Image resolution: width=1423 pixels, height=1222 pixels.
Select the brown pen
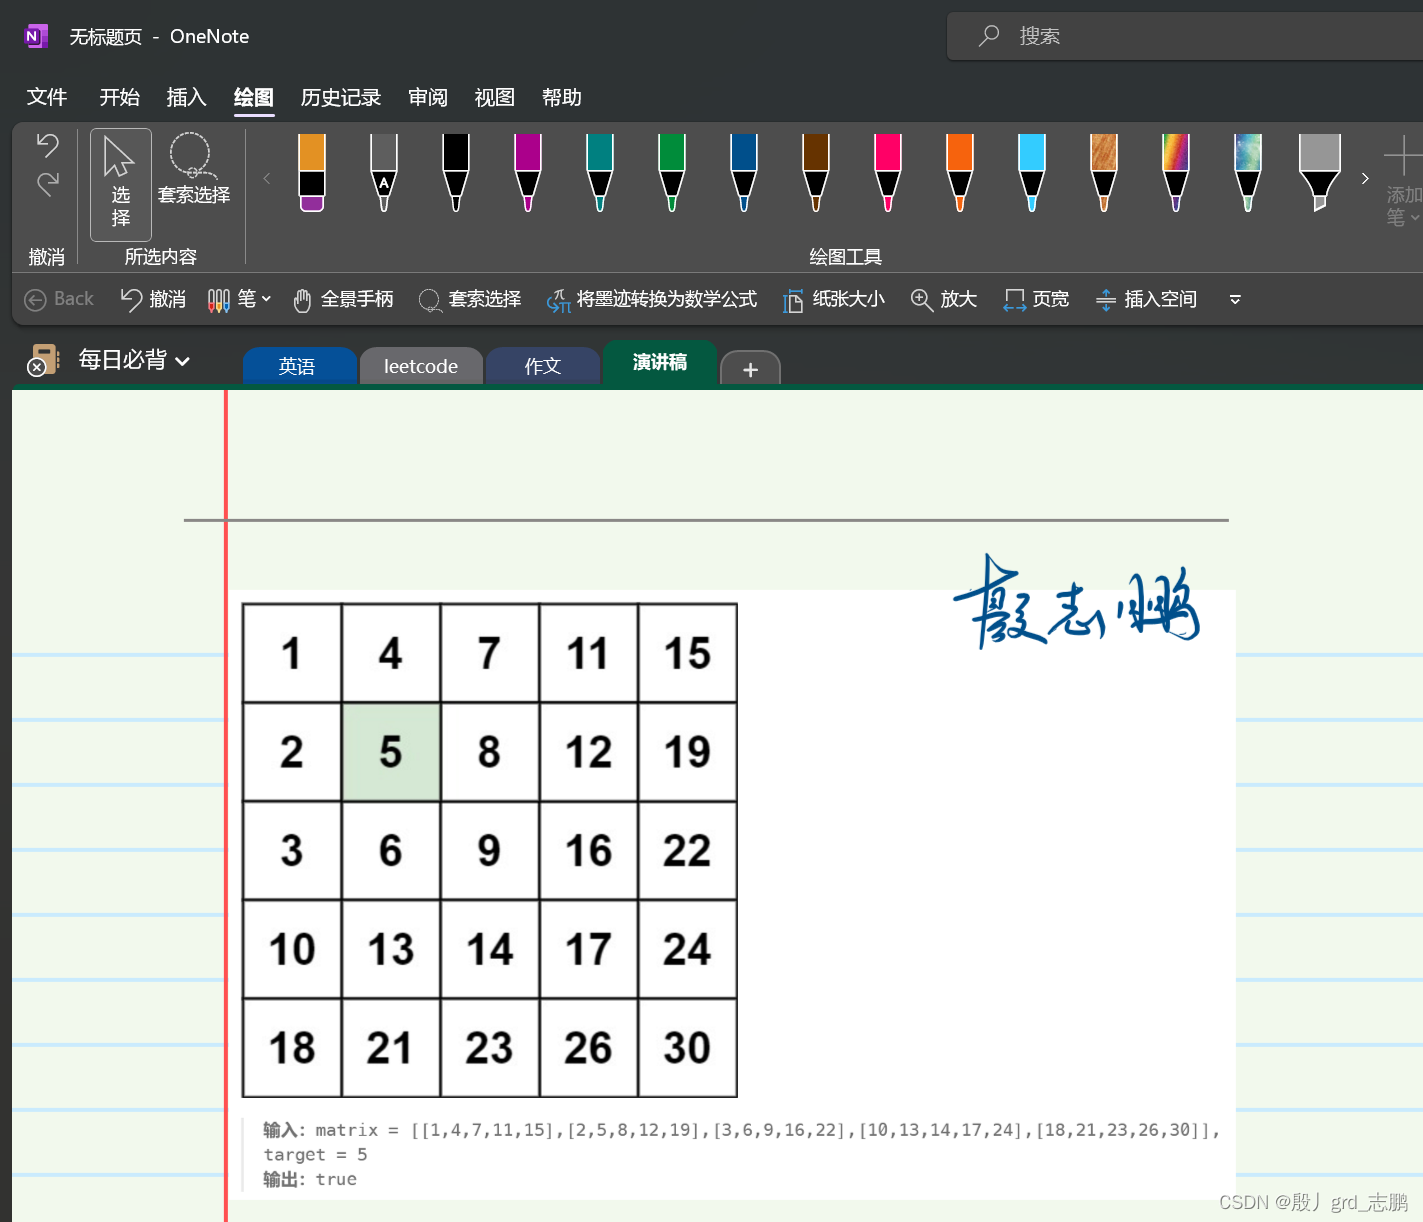point(816,172)
